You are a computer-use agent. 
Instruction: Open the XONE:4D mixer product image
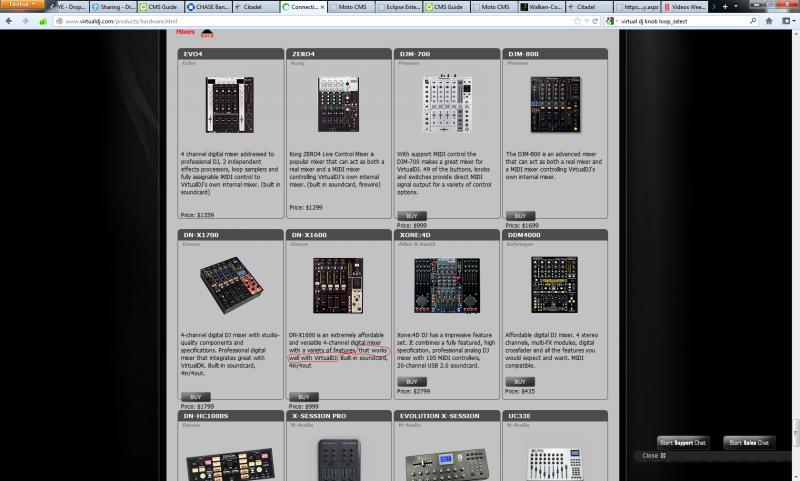tap(447, 285)
